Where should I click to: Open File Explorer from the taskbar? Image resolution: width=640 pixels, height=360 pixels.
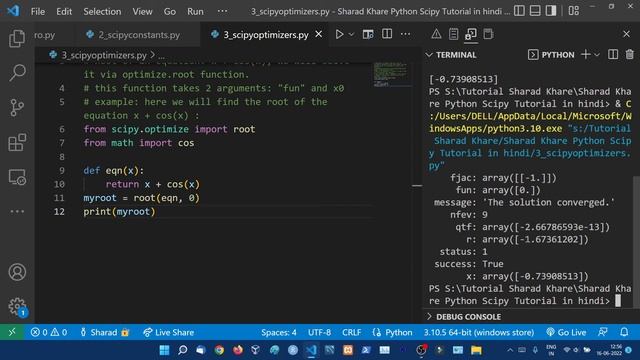[476, 350]
